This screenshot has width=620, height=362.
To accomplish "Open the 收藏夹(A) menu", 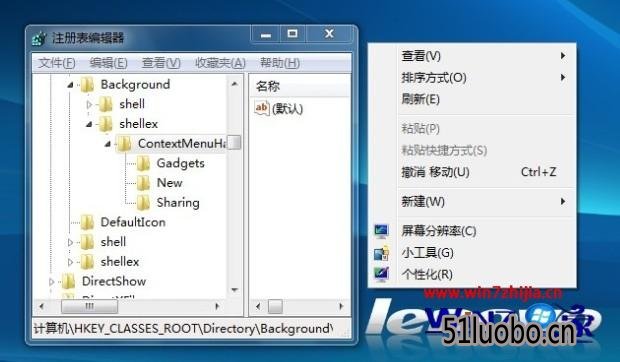I will tap(220, 63).
